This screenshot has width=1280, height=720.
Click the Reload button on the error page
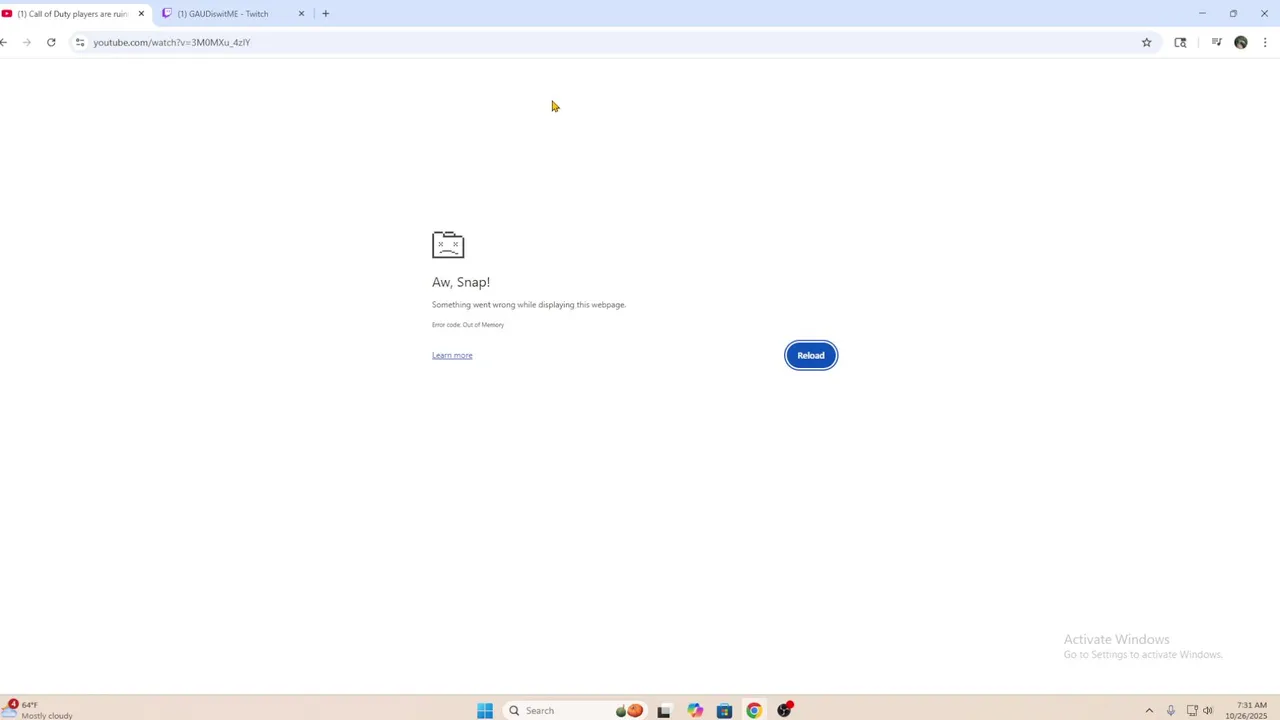click(811, 355)
